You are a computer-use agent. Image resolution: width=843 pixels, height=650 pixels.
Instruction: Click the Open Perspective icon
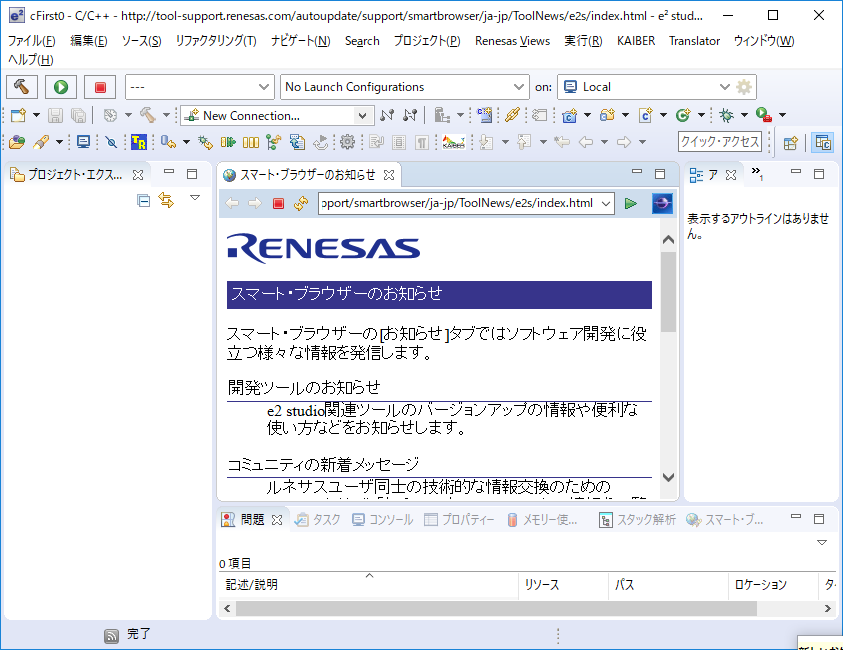pos(790,143)
